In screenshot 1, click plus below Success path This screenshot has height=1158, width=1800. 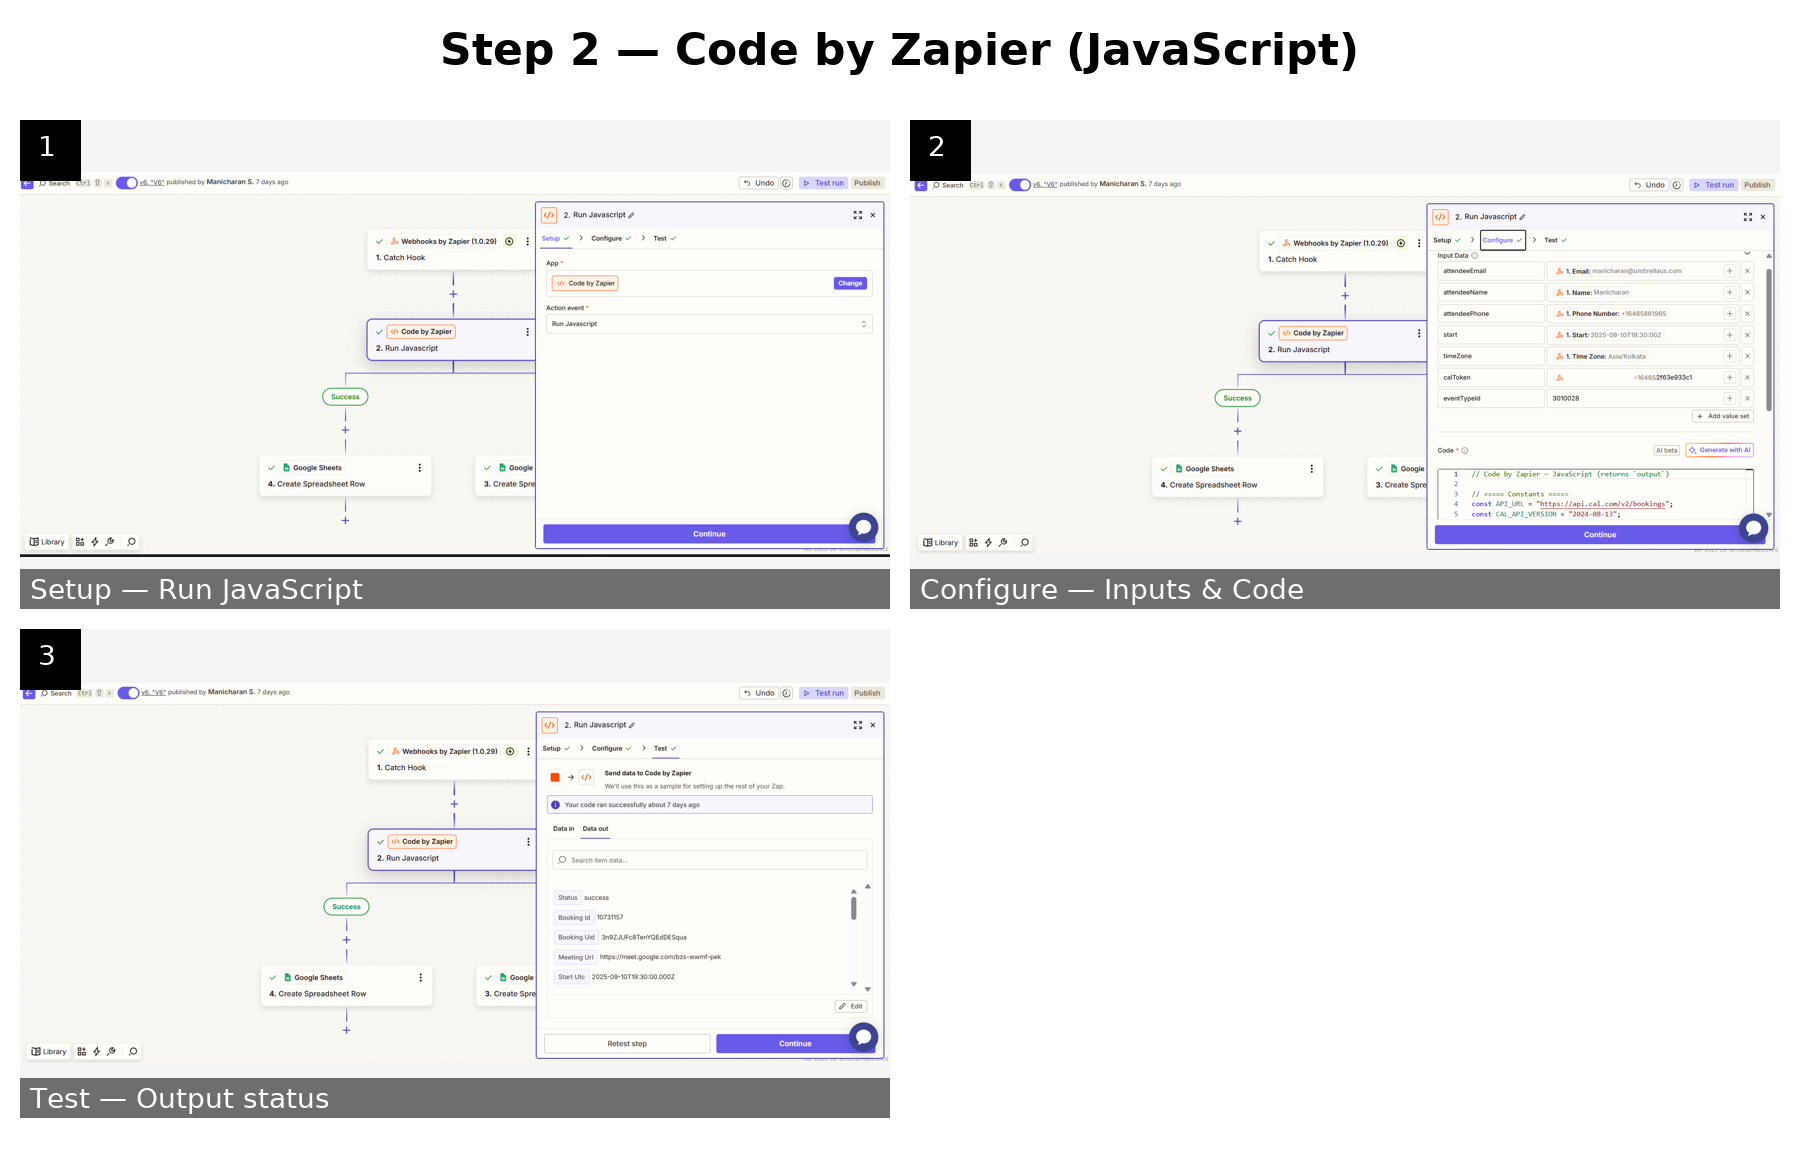345,430
